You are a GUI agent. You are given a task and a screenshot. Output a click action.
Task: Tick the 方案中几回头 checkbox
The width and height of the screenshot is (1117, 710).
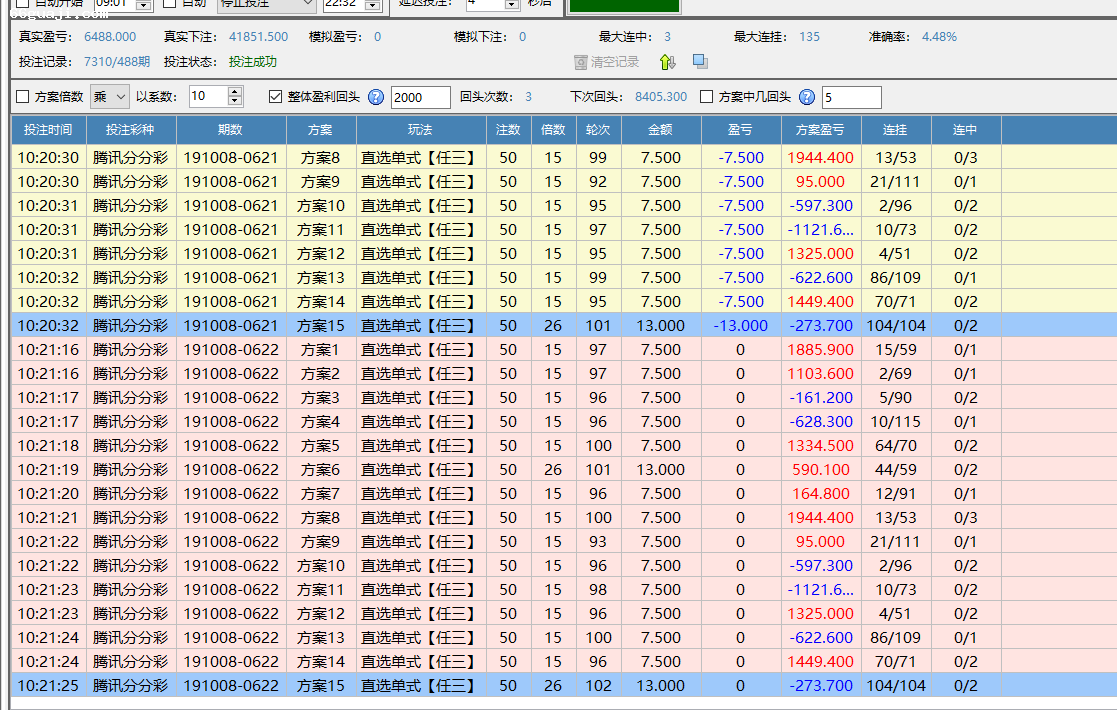[x=707, y=97]
